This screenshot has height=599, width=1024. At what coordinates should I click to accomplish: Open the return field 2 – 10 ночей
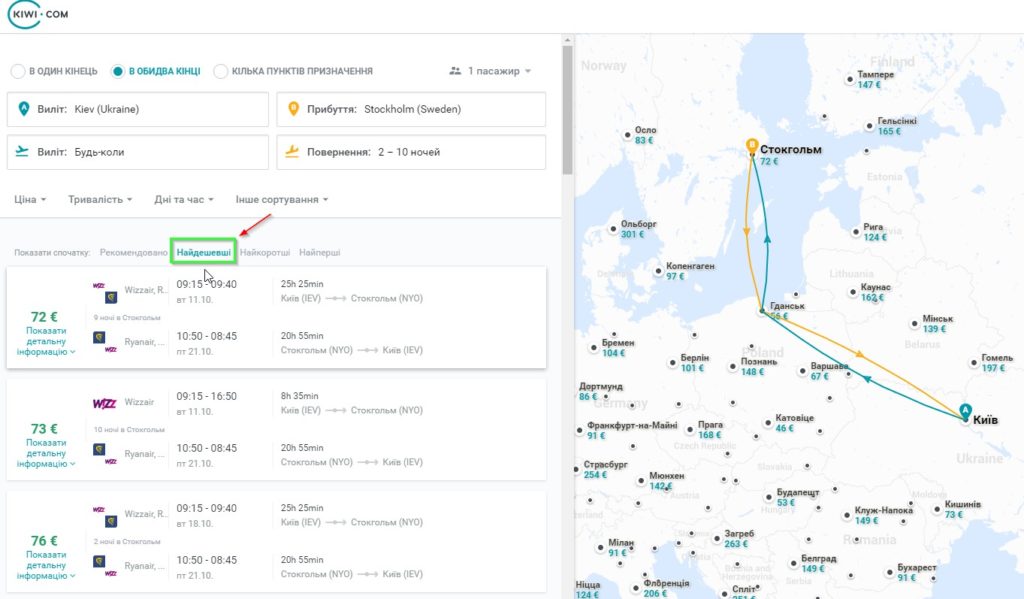(411, 152)
